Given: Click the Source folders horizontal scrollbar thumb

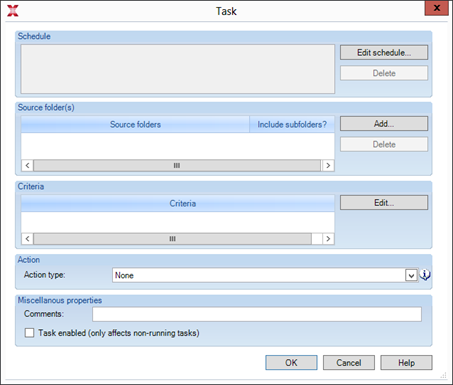Looking at the screenshot, I should pos(177,165).
